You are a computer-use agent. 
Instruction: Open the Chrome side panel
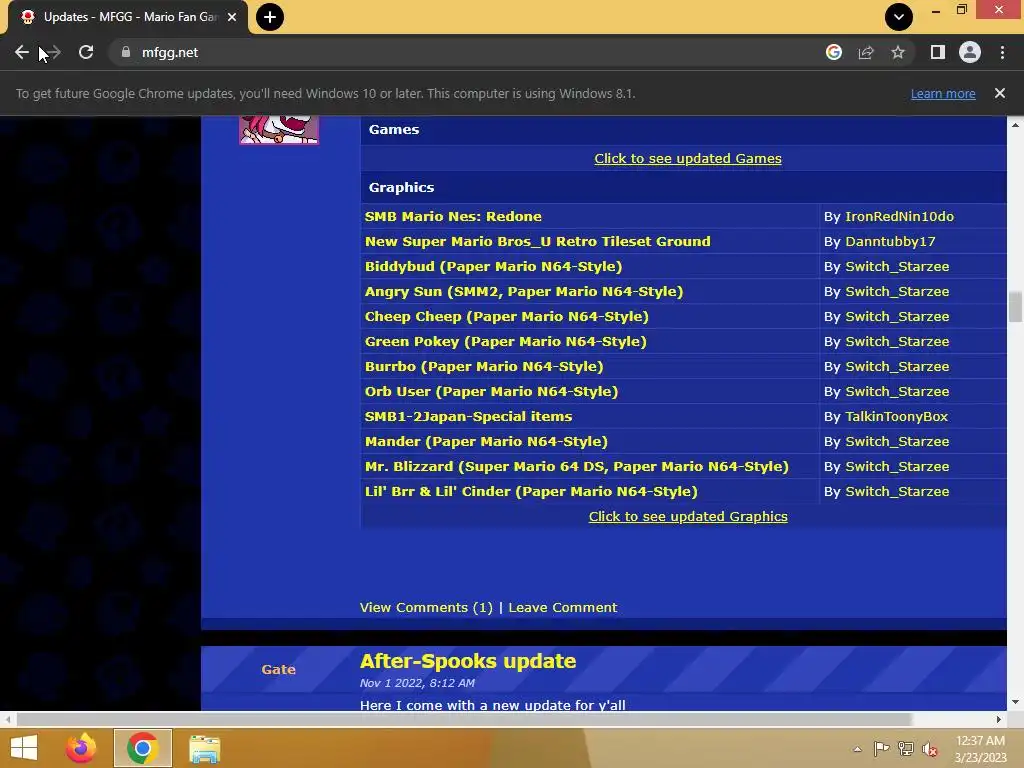[938, 52]
